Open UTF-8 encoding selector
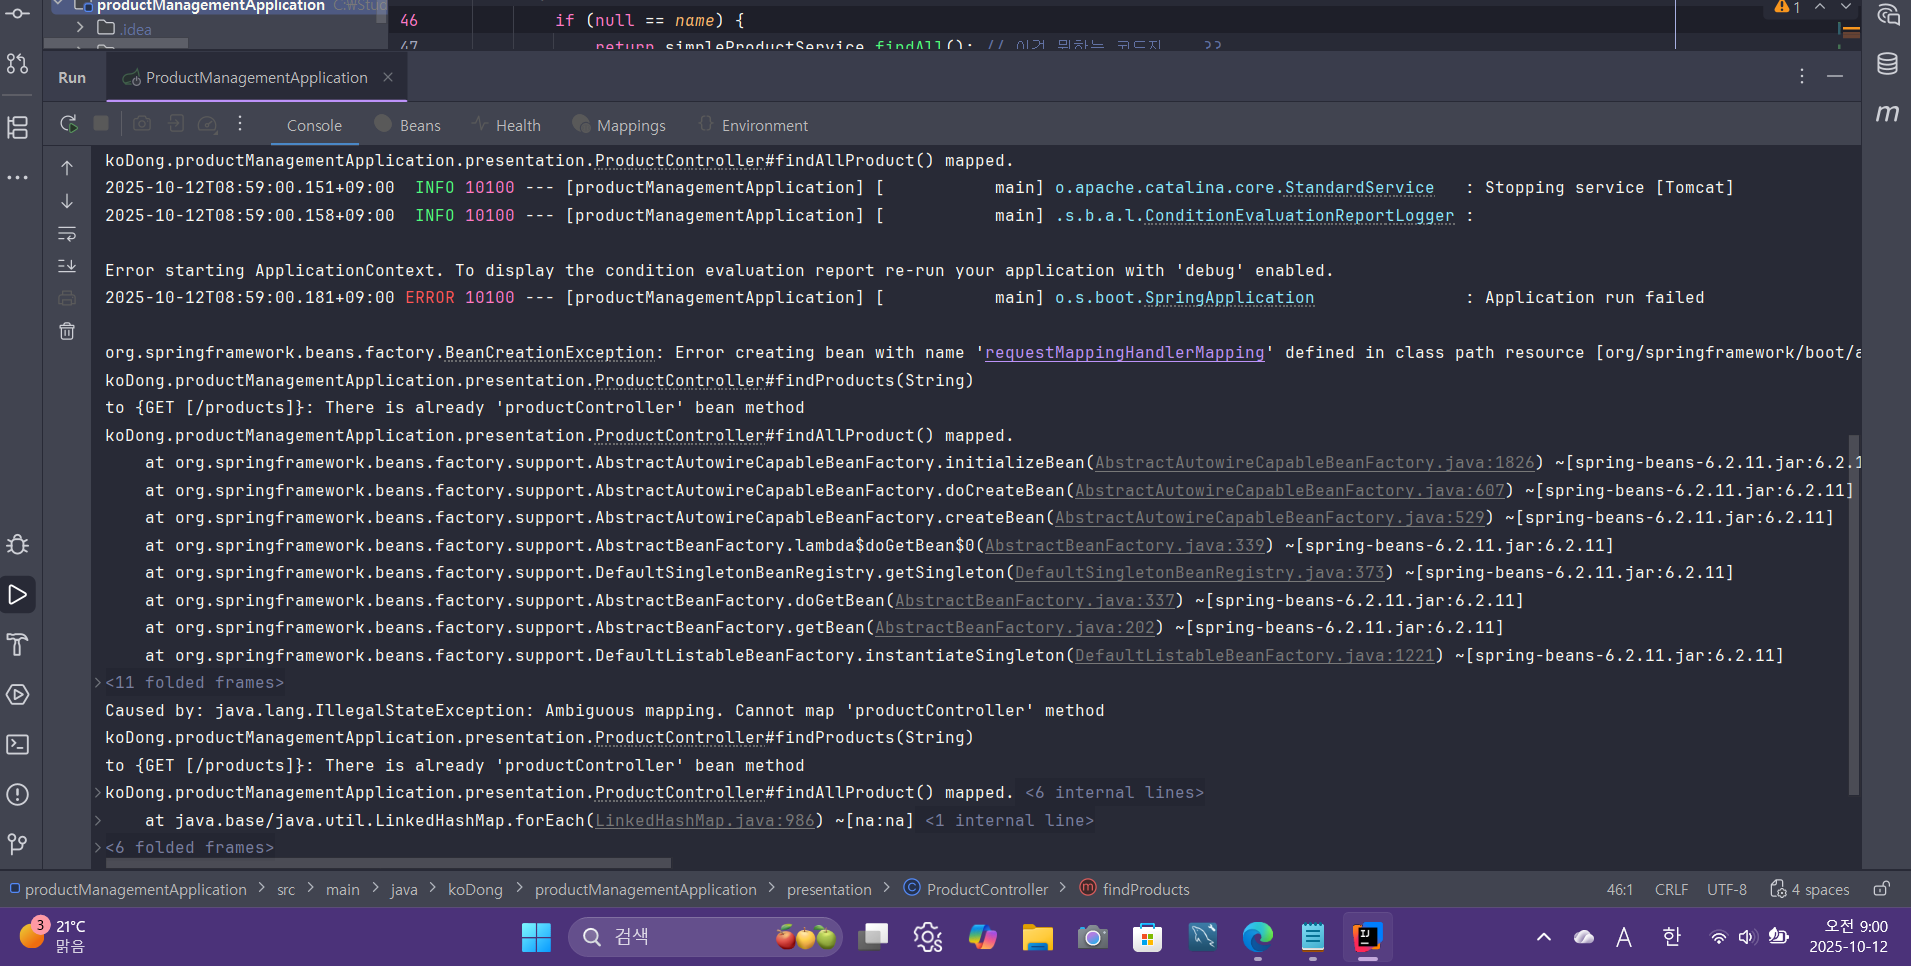Screen dimensions: 1911x966 (1727, 889)
